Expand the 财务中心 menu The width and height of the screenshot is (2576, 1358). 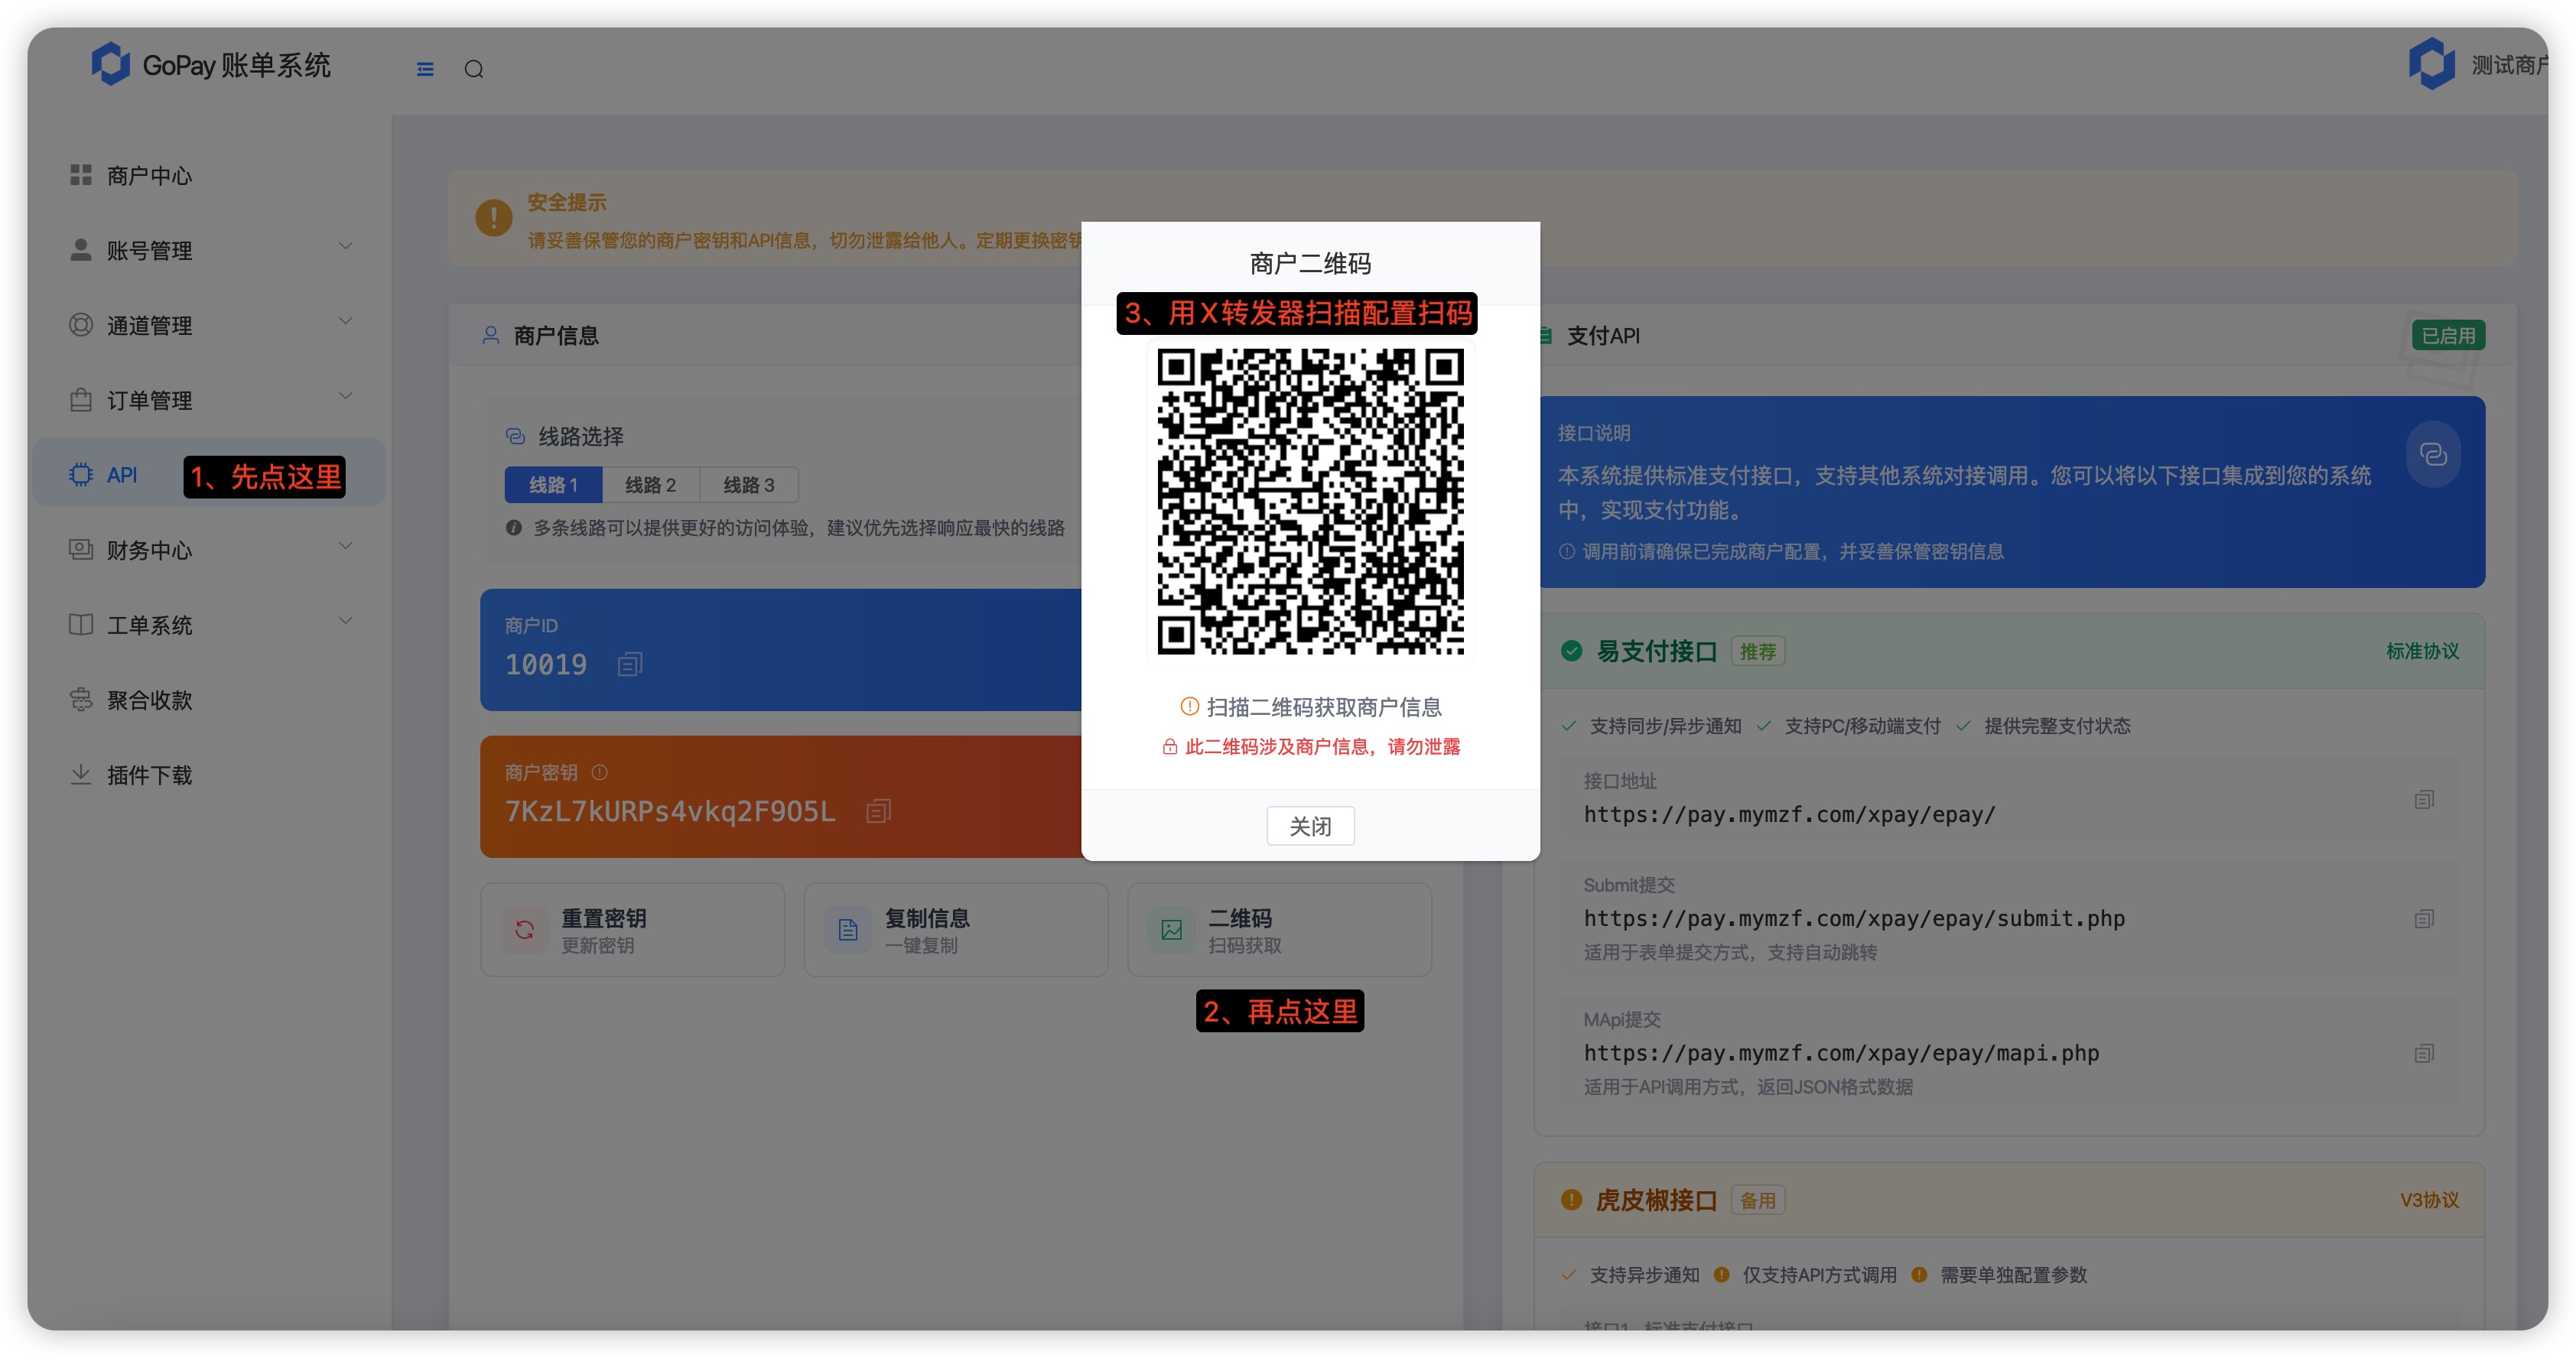[208, 550]
